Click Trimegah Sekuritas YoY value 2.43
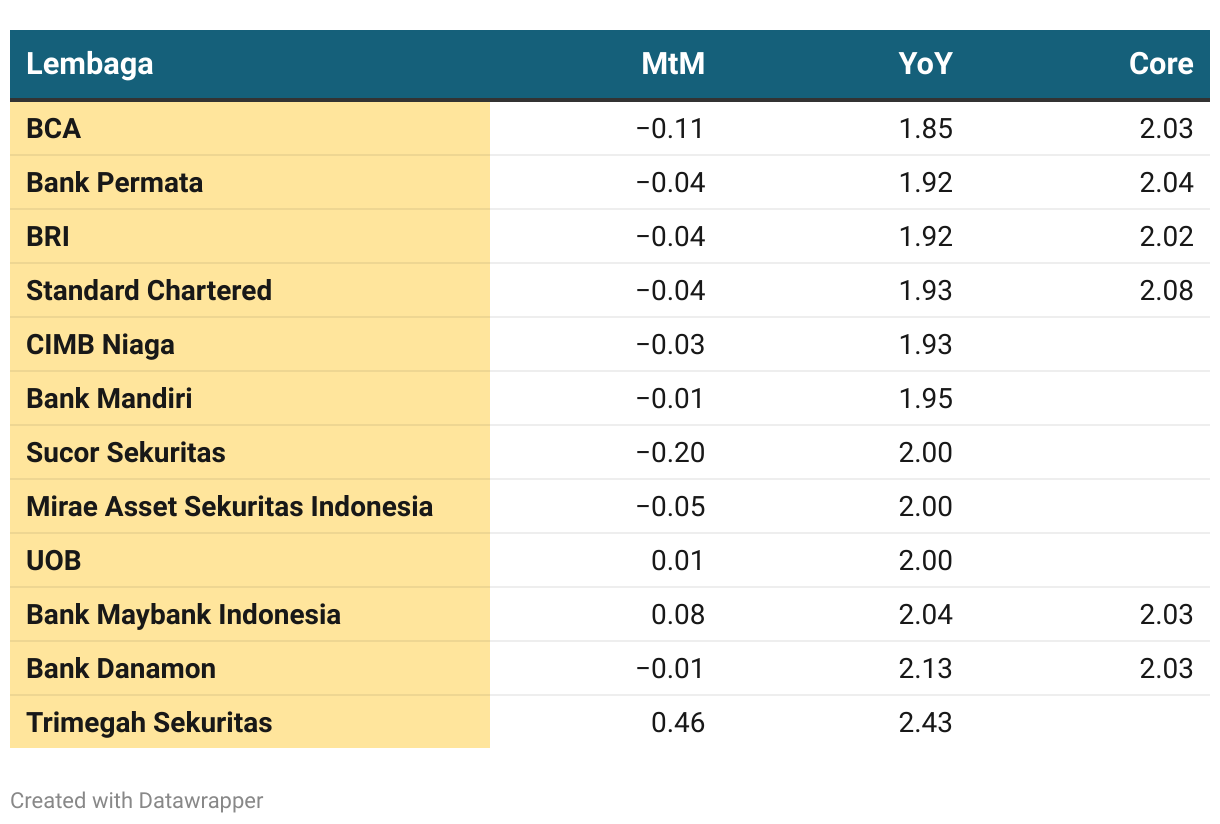This screenshot has width=1220, height=824. 925,722
